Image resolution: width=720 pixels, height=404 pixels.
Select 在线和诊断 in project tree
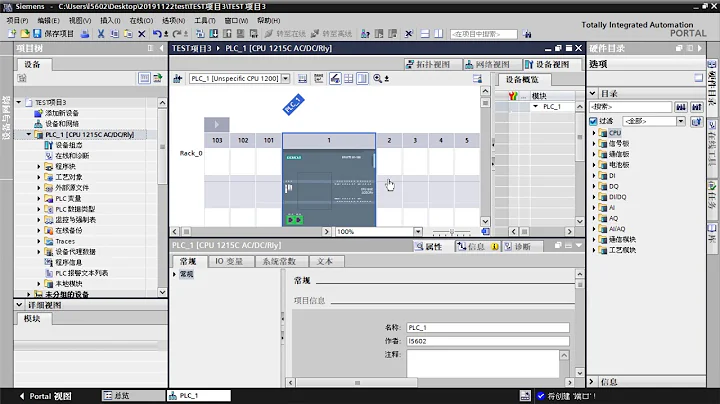72,156
